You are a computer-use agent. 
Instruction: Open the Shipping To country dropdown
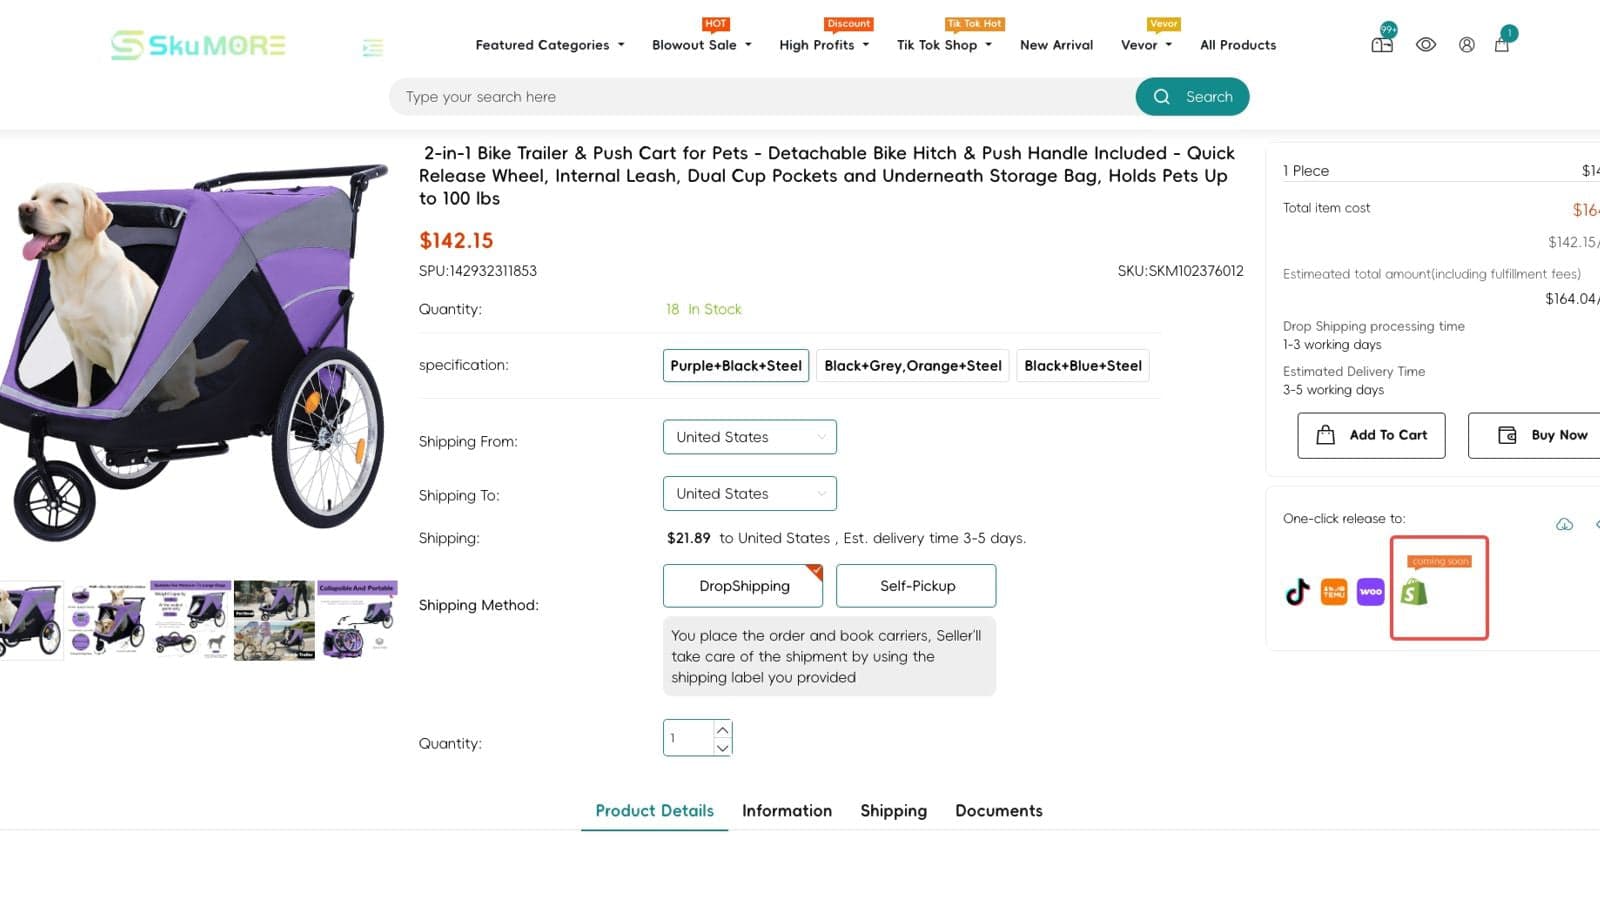pos(750,494)
